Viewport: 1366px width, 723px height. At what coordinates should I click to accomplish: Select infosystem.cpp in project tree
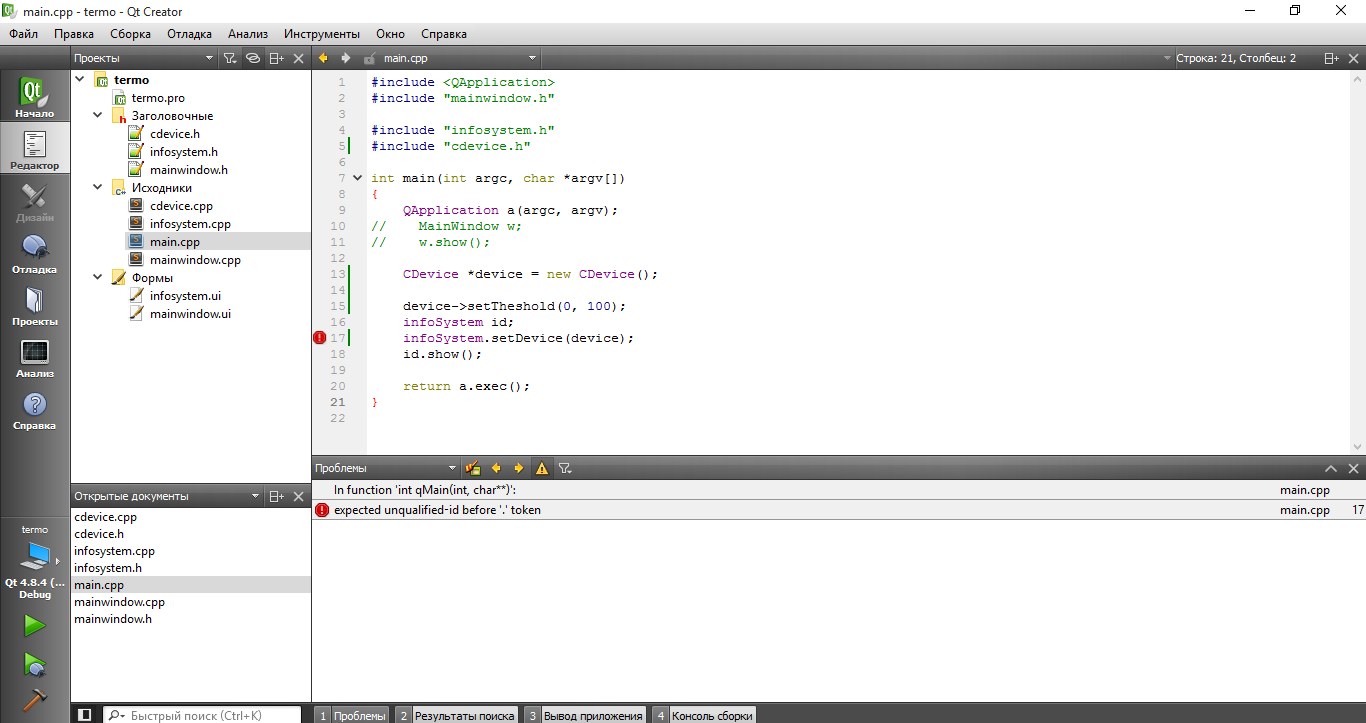[x=190, y=224]
